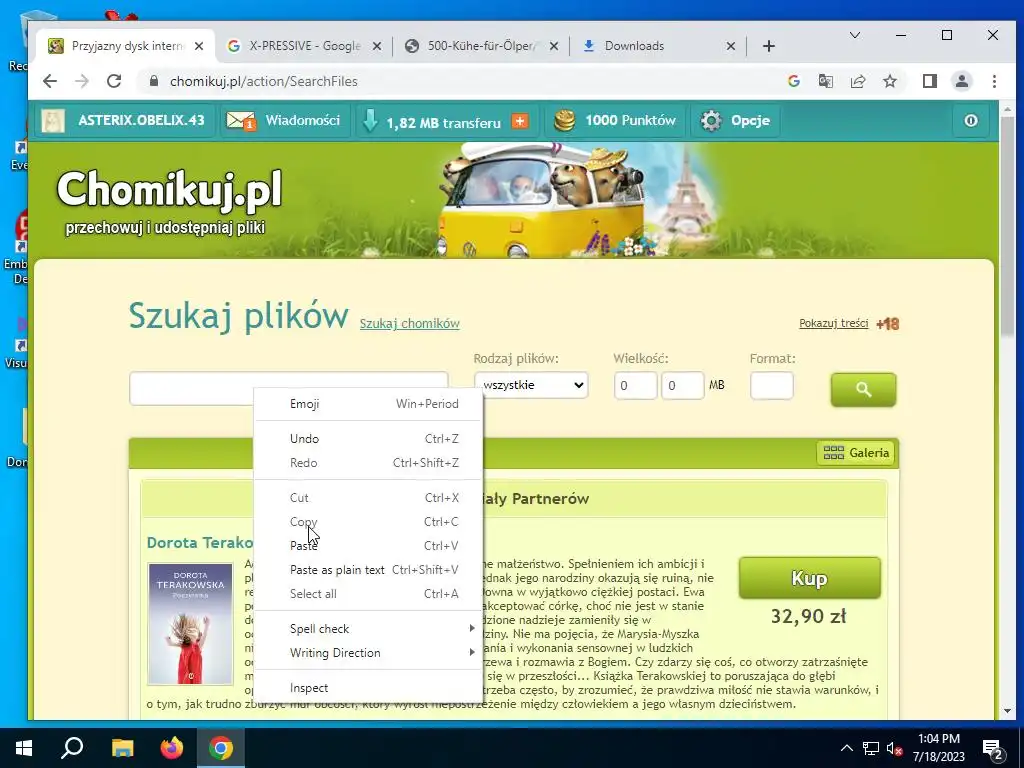
Task: Click the network tray icon
Action: pyautogui.click(x=871, y=748)
